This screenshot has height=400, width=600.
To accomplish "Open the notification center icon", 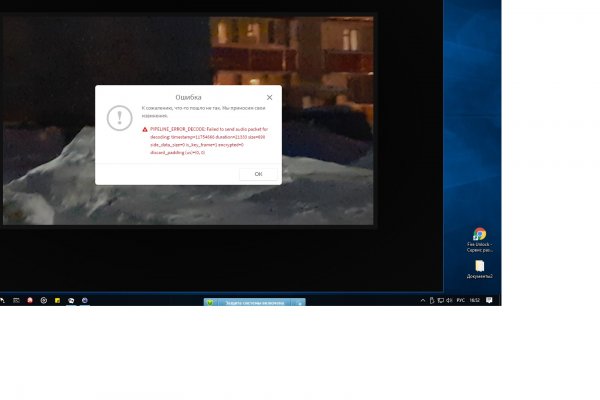I will point(490,300).
